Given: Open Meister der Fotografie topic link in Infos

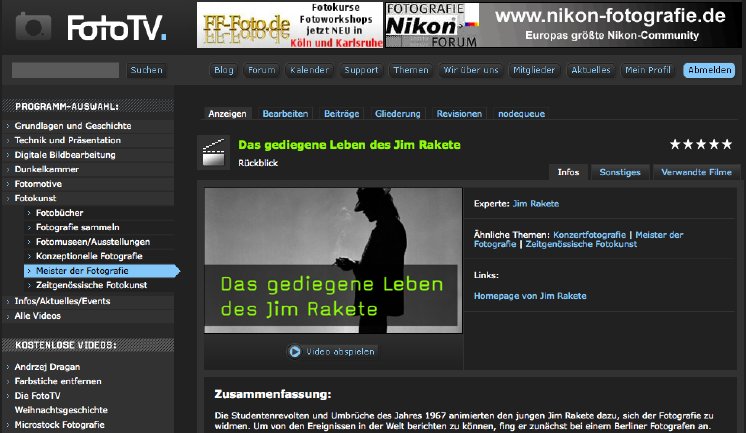Looking at the screenshot, I should (578, 239).
